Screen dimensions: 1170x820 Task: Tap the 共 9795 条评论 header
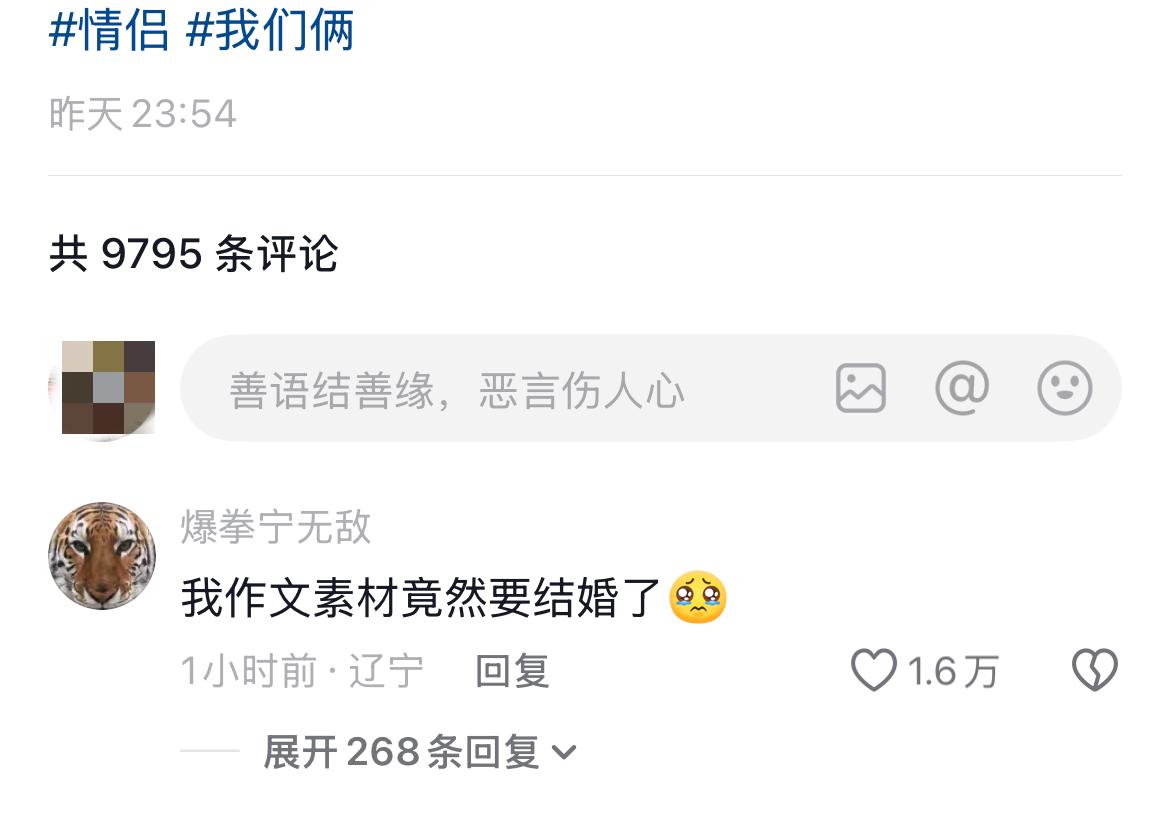click(x=193, y=254)
